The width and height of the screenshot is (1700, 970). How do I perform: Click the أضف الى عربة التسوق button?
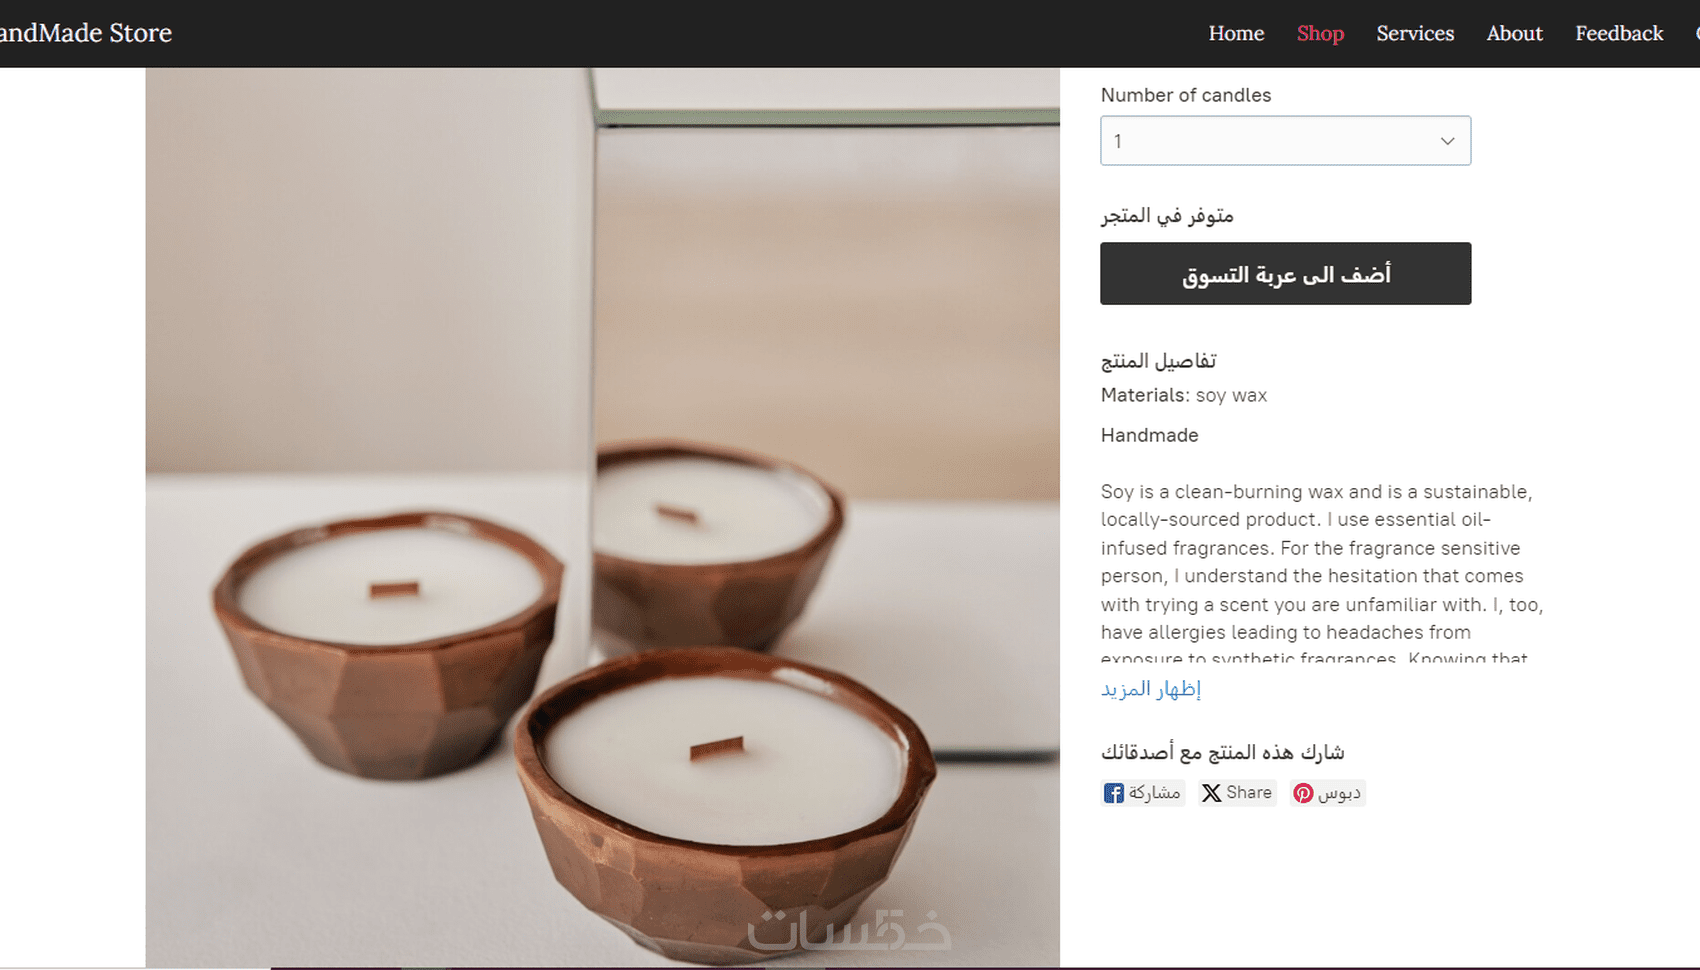(x=1285, y=273)
